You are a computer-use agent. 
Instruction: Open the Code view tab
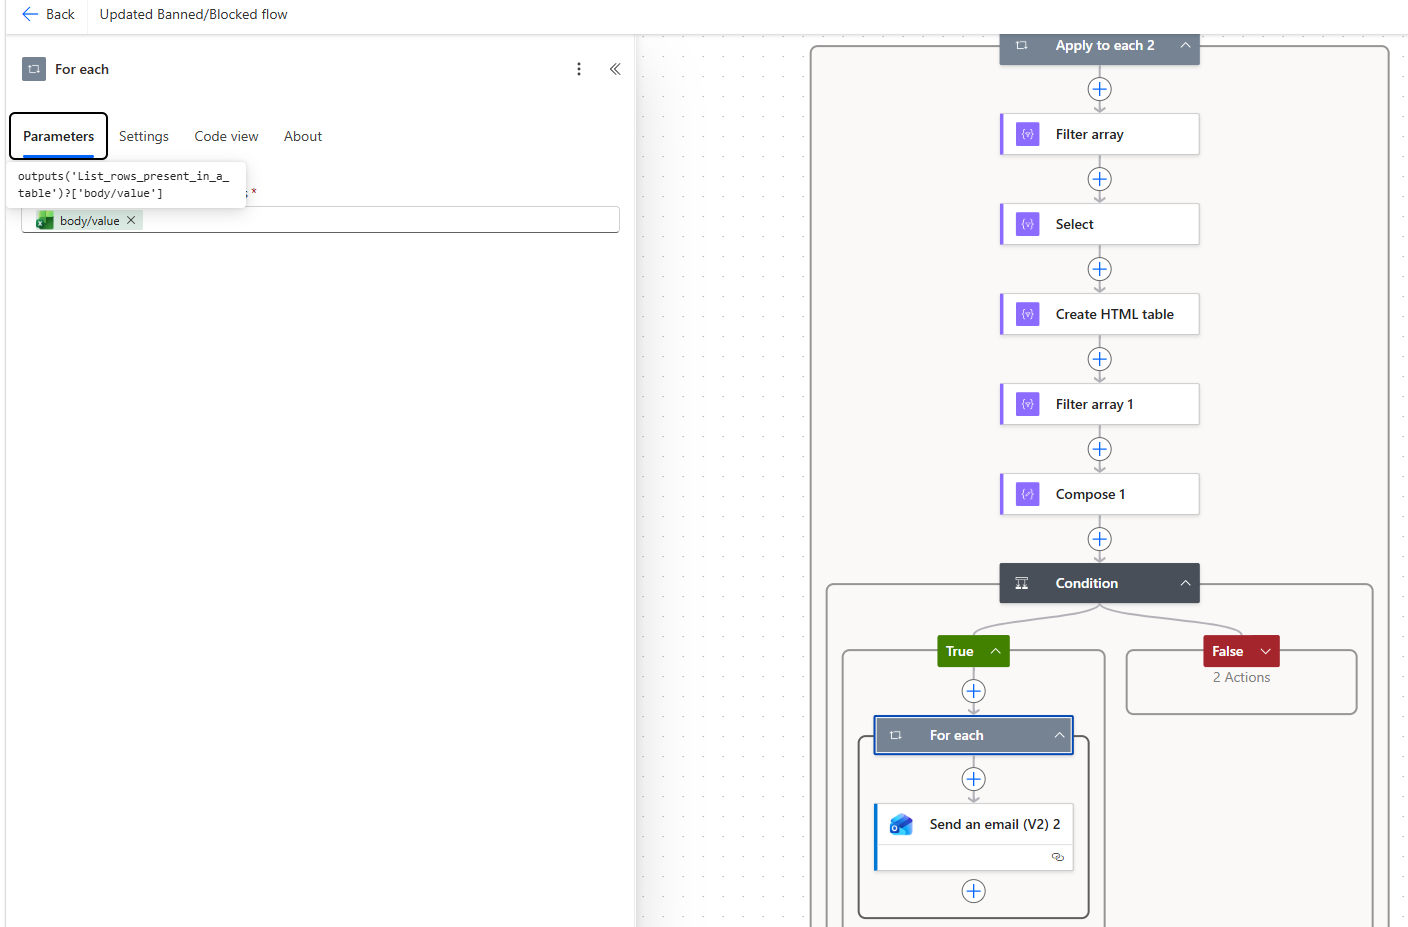(226, 136)
